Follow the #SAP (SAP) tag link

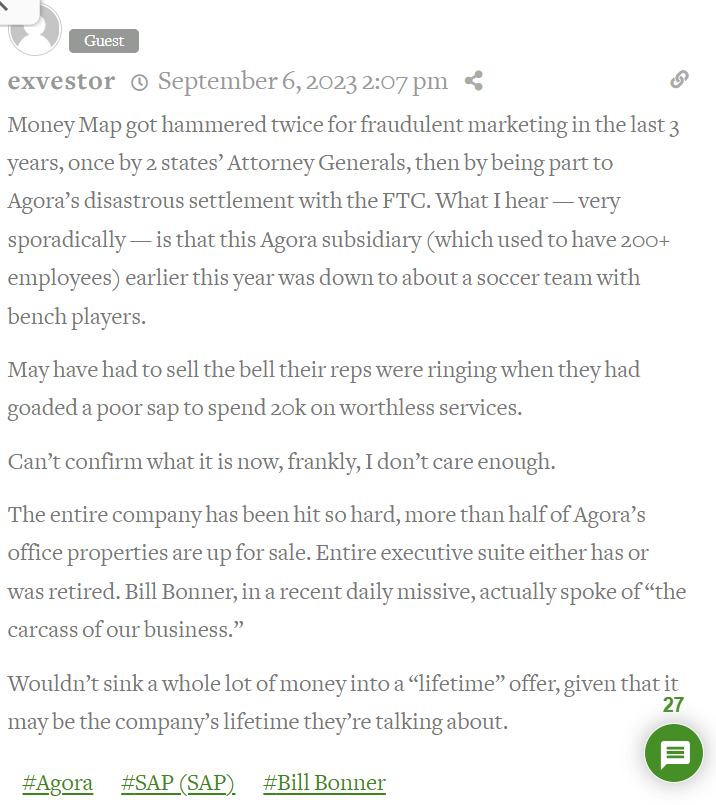tap(178, 783)
